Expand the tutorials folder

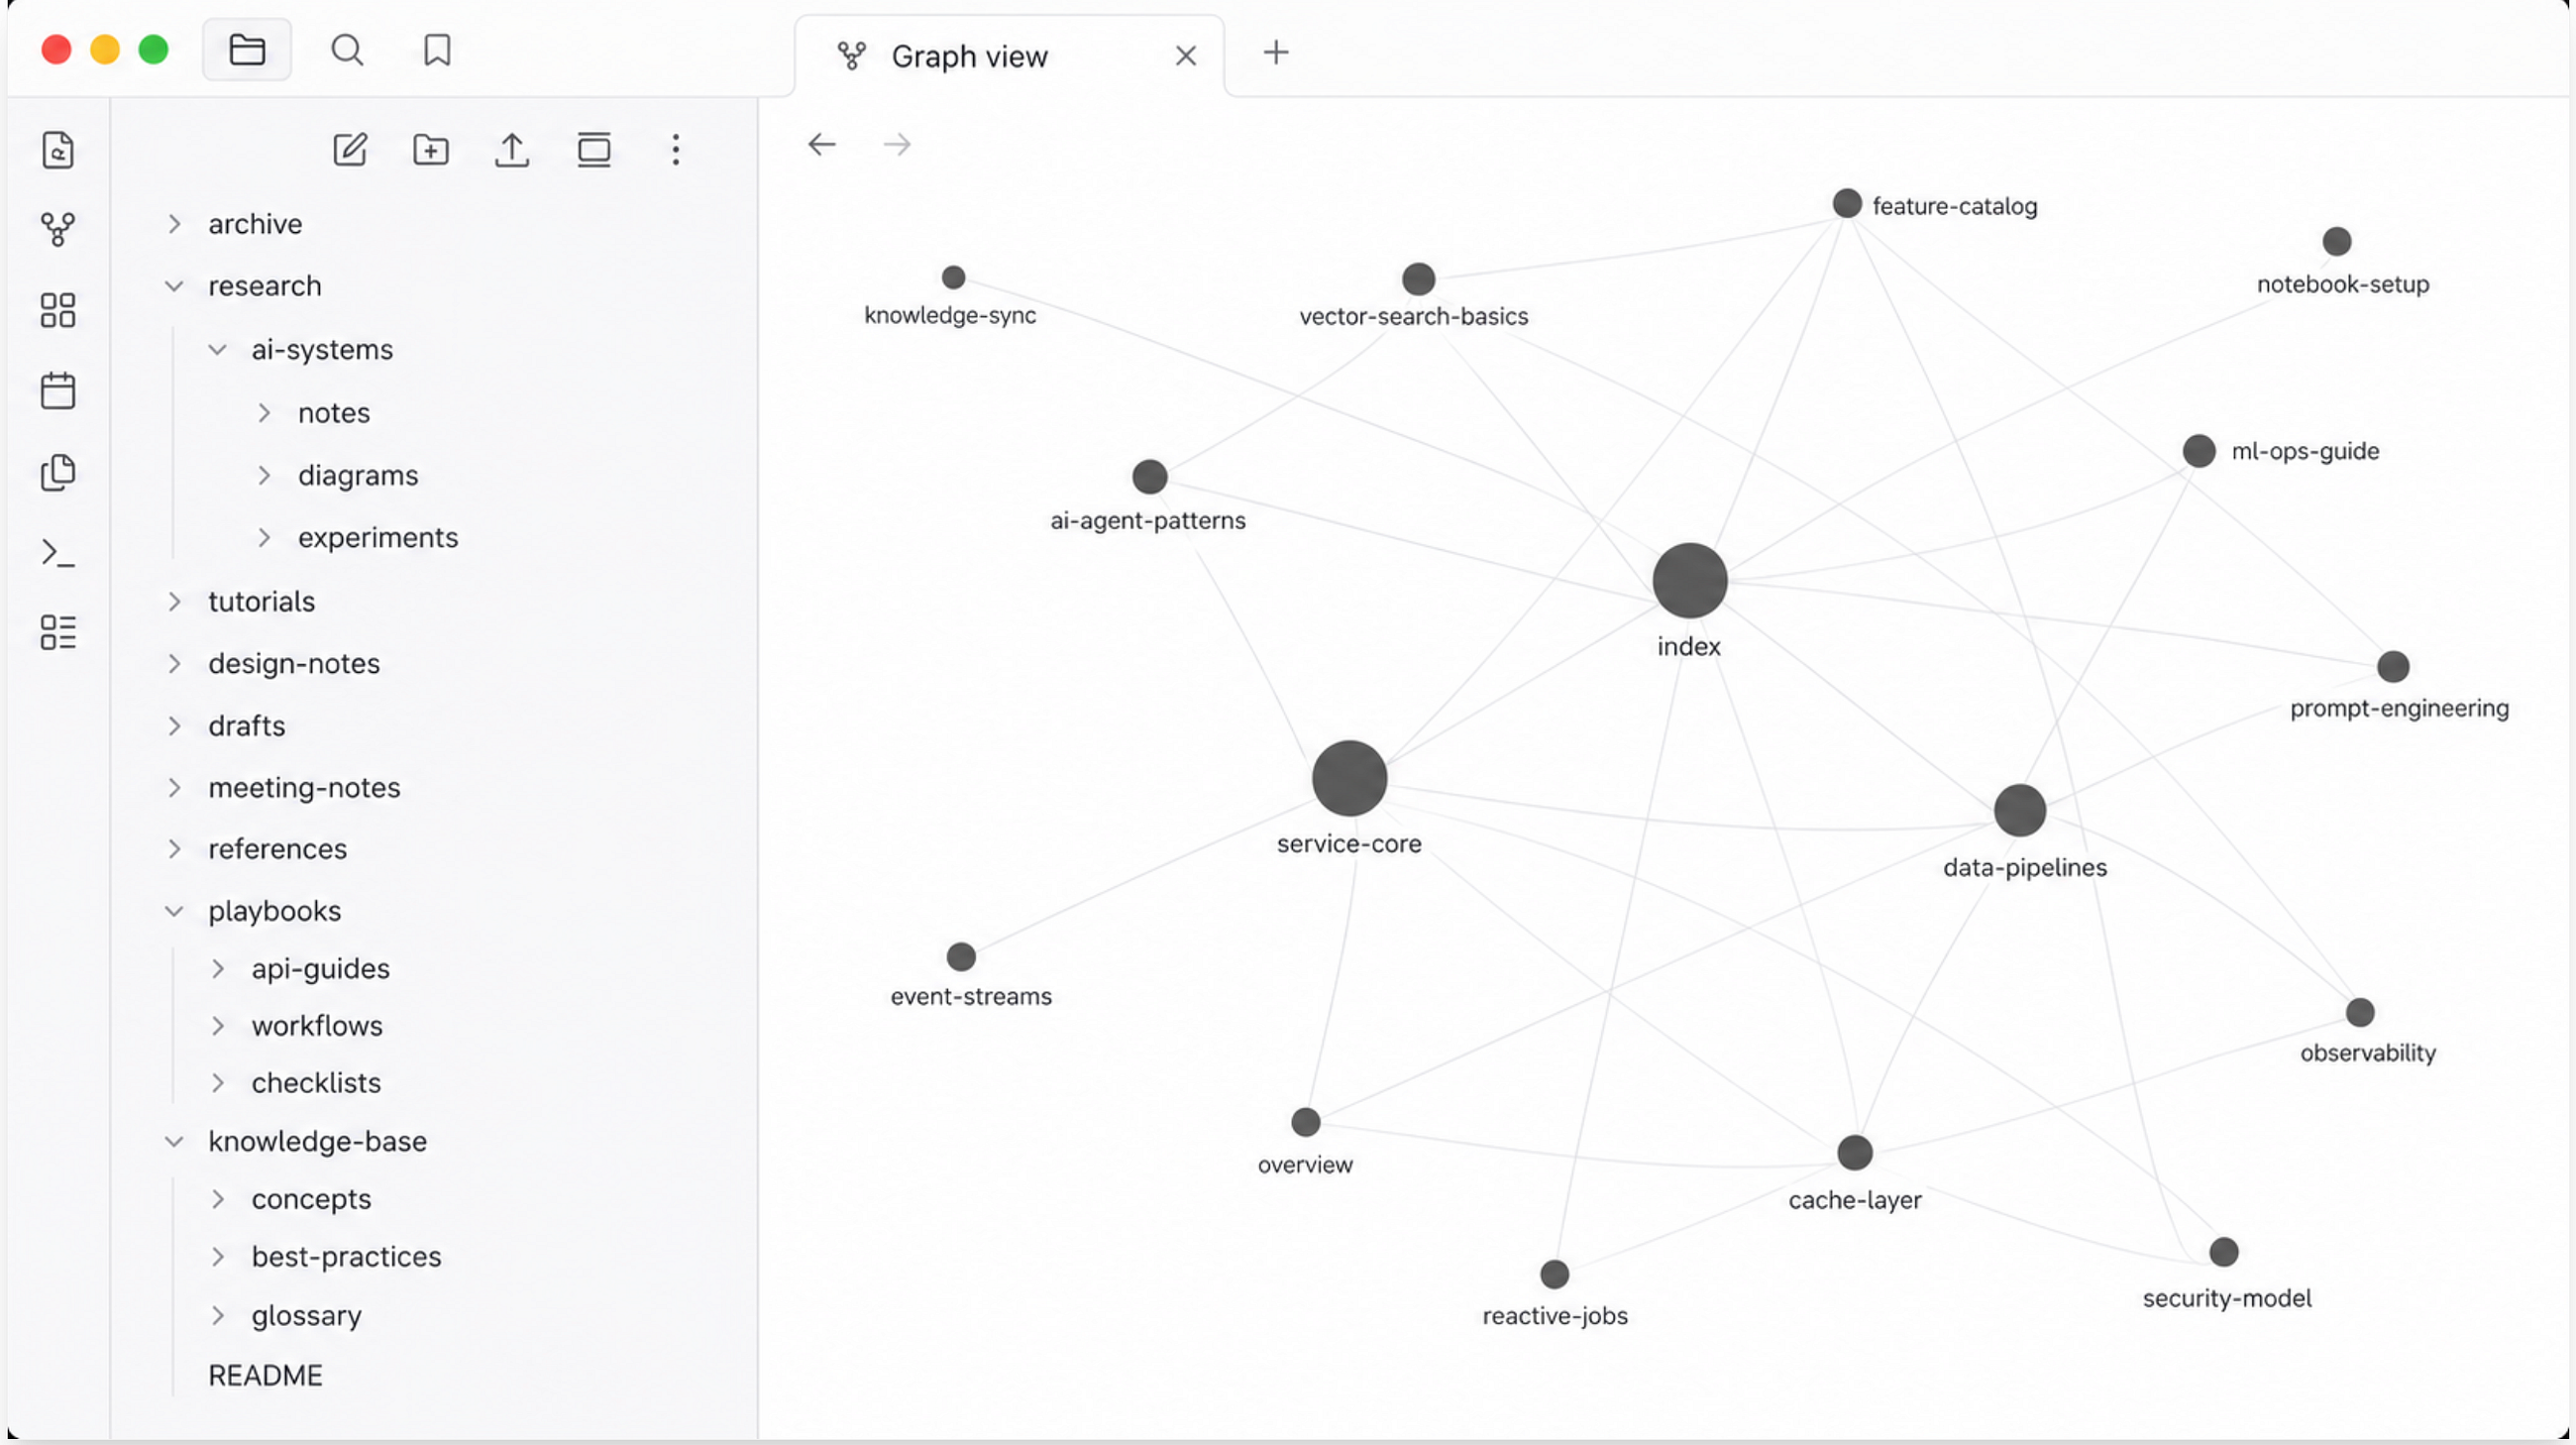175,602
